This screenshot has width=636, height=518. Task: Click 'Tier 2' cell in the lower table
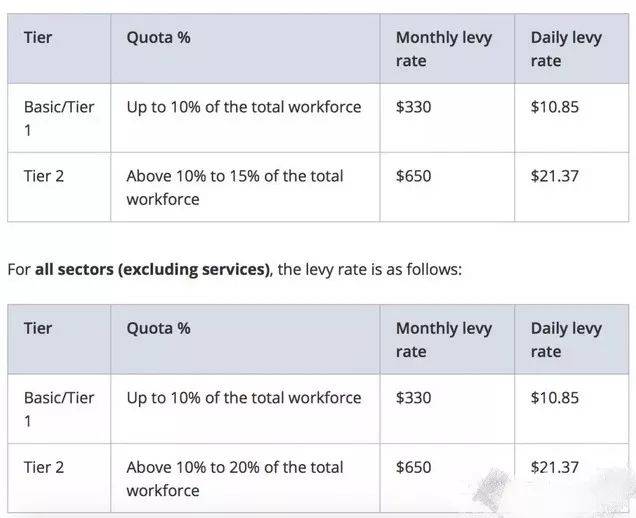coord(43,467)
